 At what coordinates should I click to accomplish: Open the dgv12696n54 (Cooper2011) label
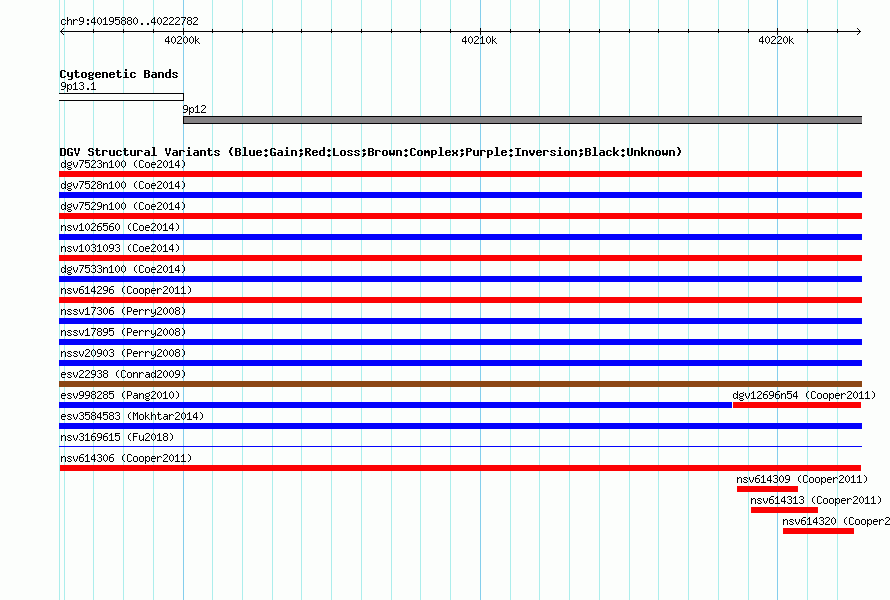click(804, 396)
